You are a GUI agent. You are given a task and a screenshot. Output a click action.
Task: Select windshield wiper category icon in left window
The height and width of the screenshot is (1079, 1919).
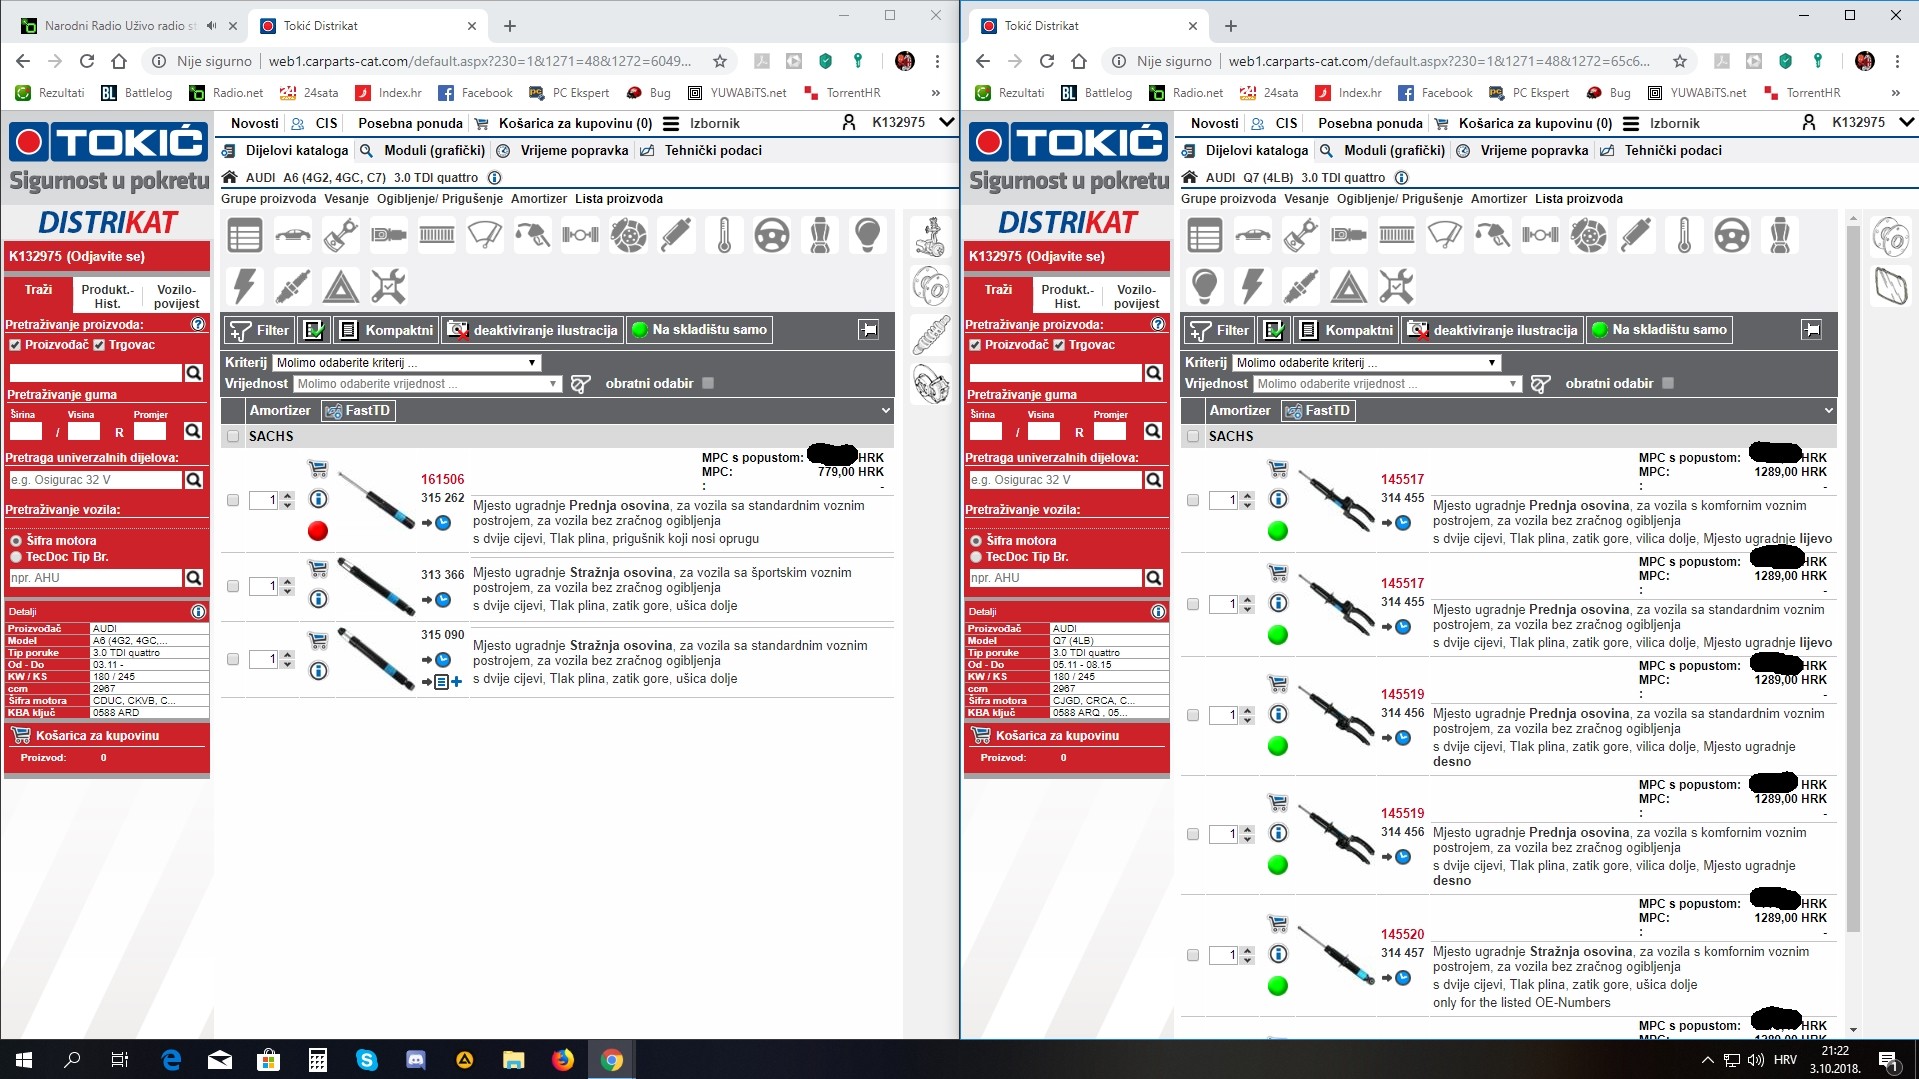pyautogui.click(x=484, y=236)
